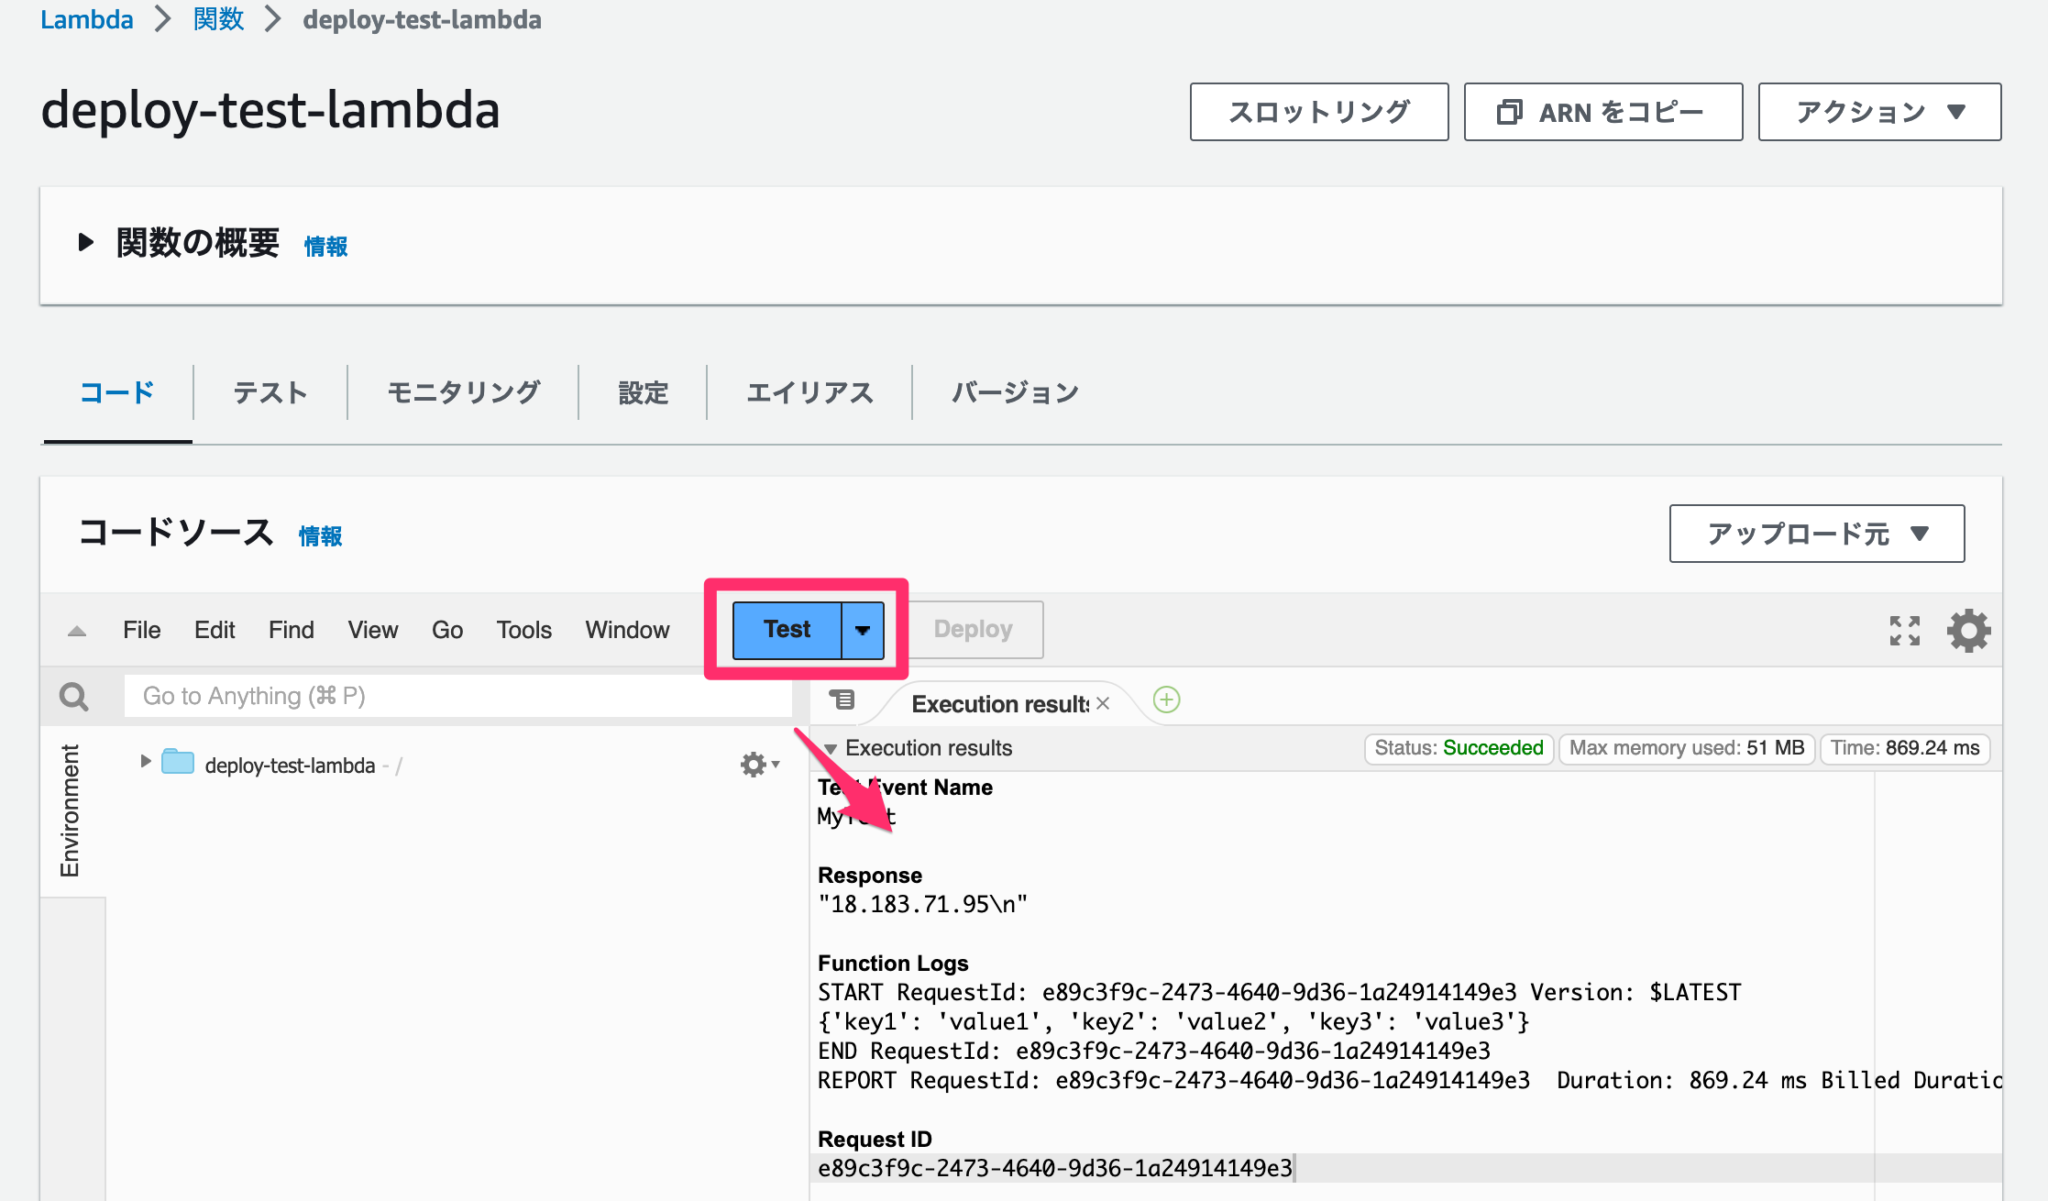Screen dimensions: 2048x1201
Task: Switch to the テスト tab
Action: point(270,393)
